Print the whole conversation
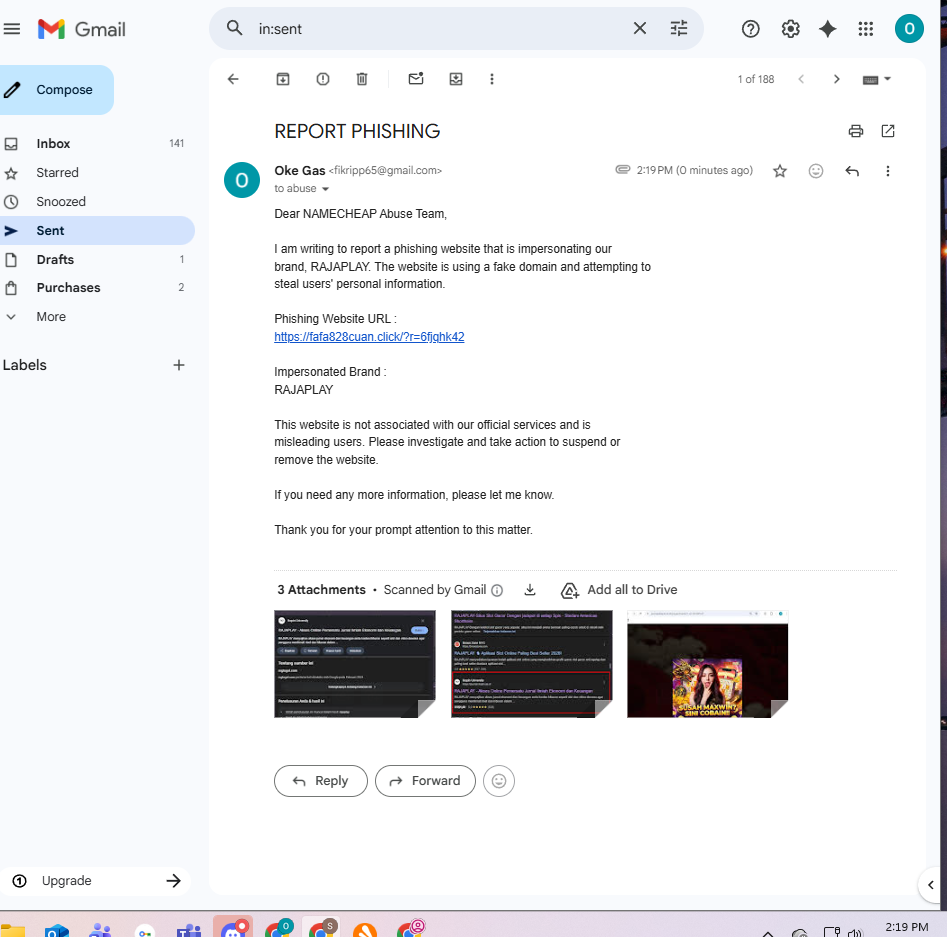The width and height of the screenshot is (947, 937). [856, 131]
